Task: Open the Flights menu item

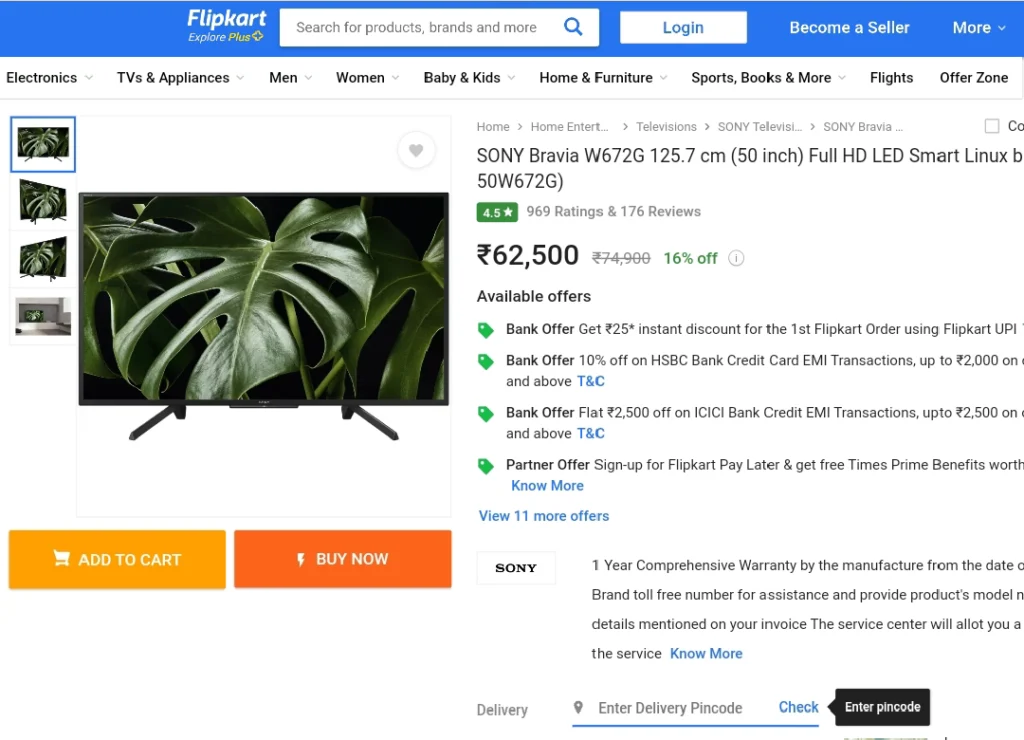Action: [891, 78]
